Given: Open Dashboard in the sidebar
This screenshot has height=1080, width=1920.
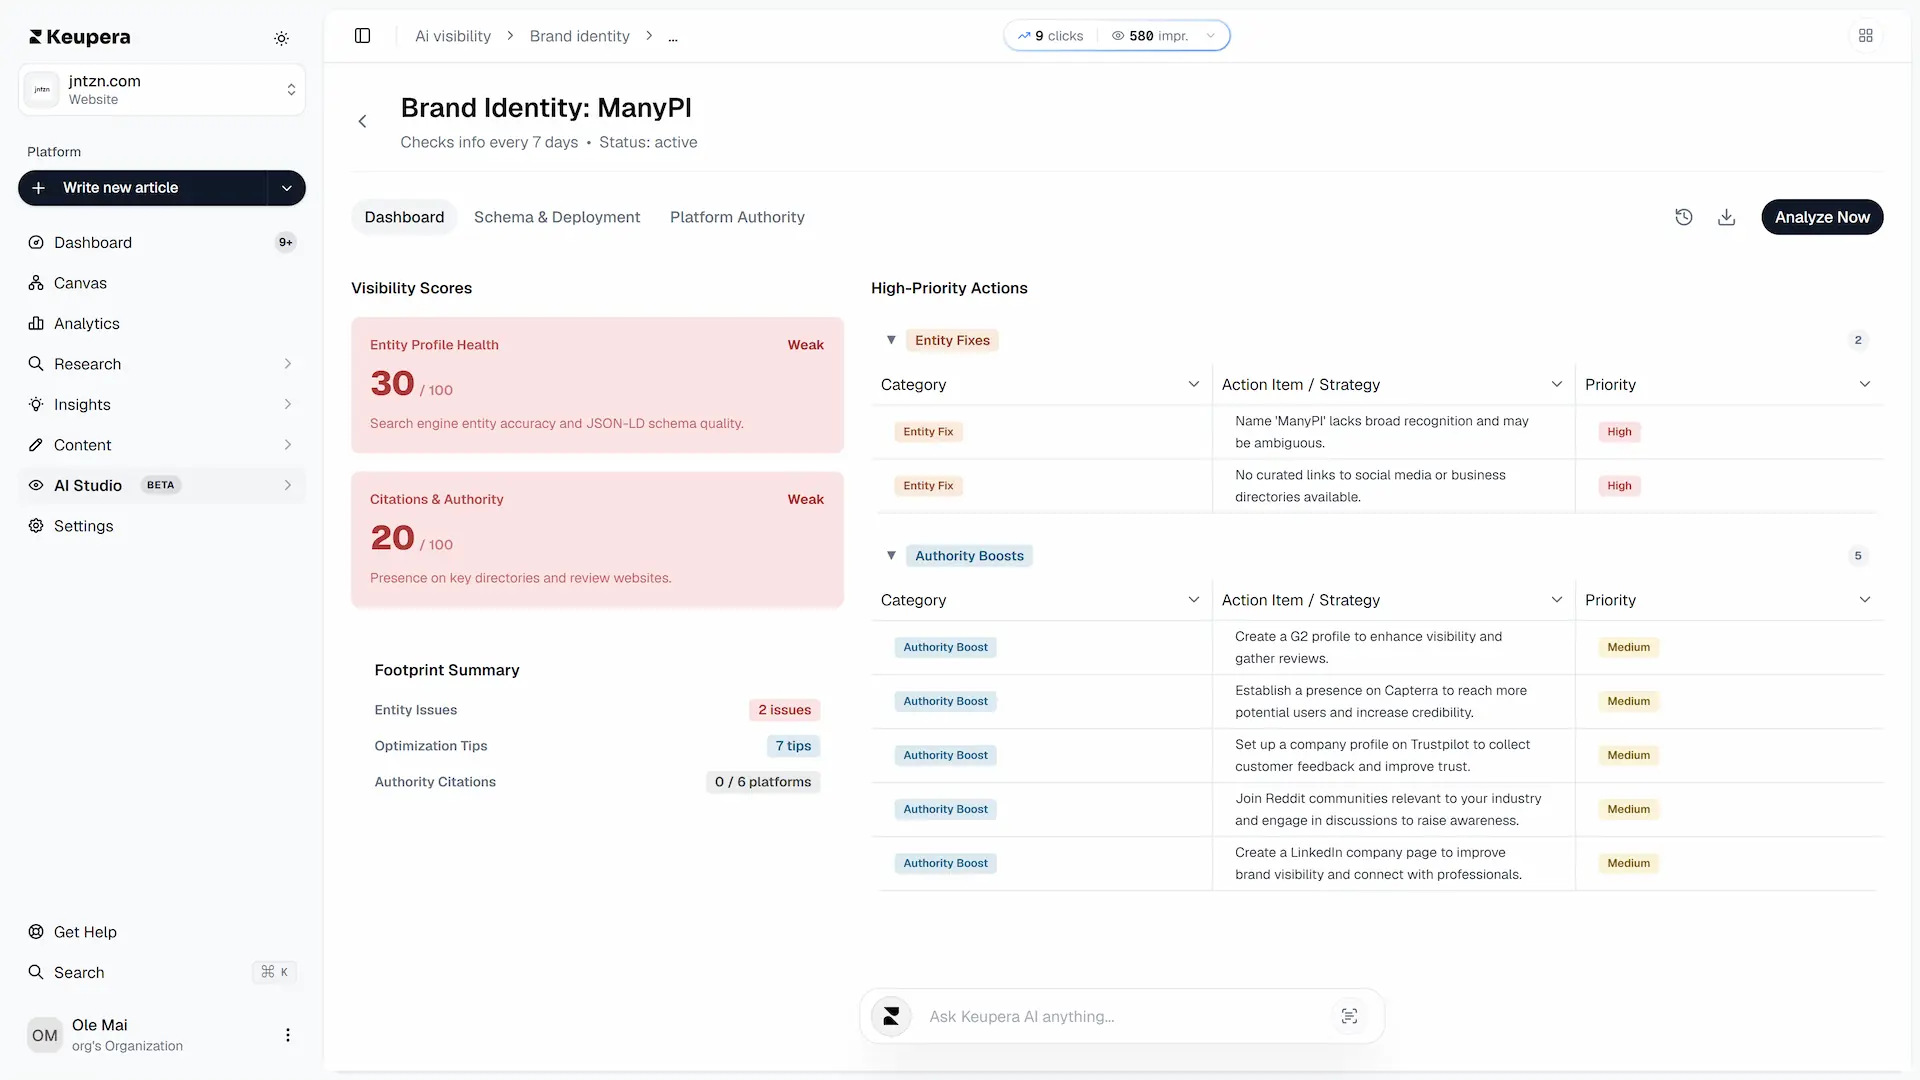Looking at the screenshot, I should click(162, 242).
